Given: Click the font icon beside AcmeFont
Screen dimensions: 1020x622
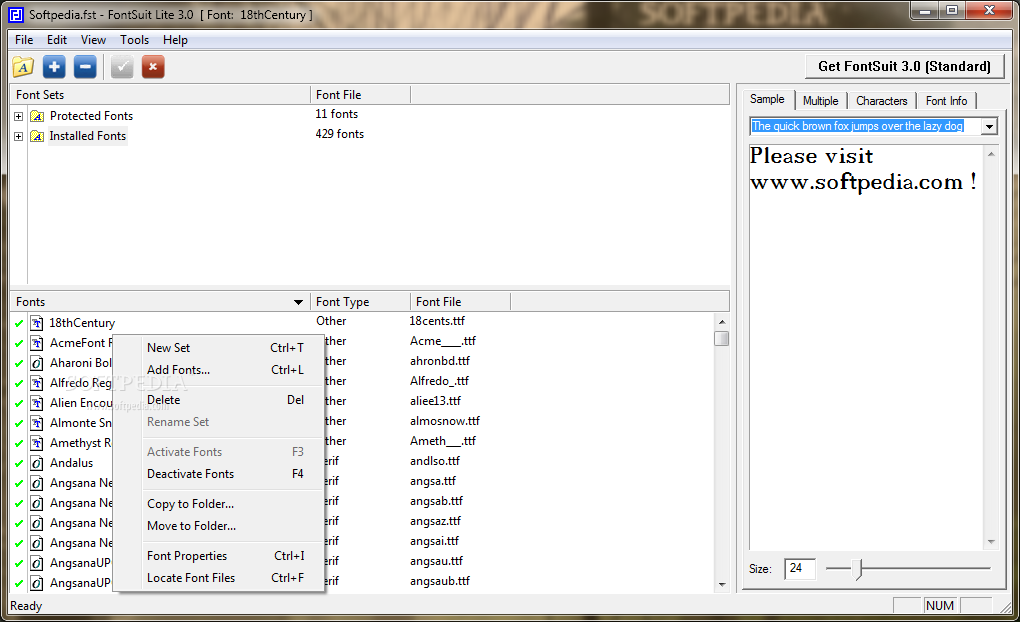Looking at the screenshot, I should pyautogui.click(x=37, y=343).
